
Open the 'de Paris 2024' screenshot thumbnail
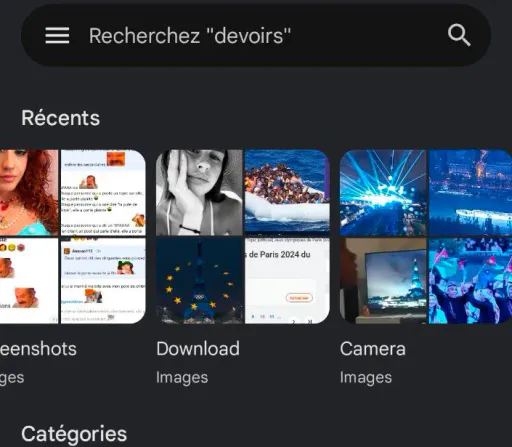(287, 281)
